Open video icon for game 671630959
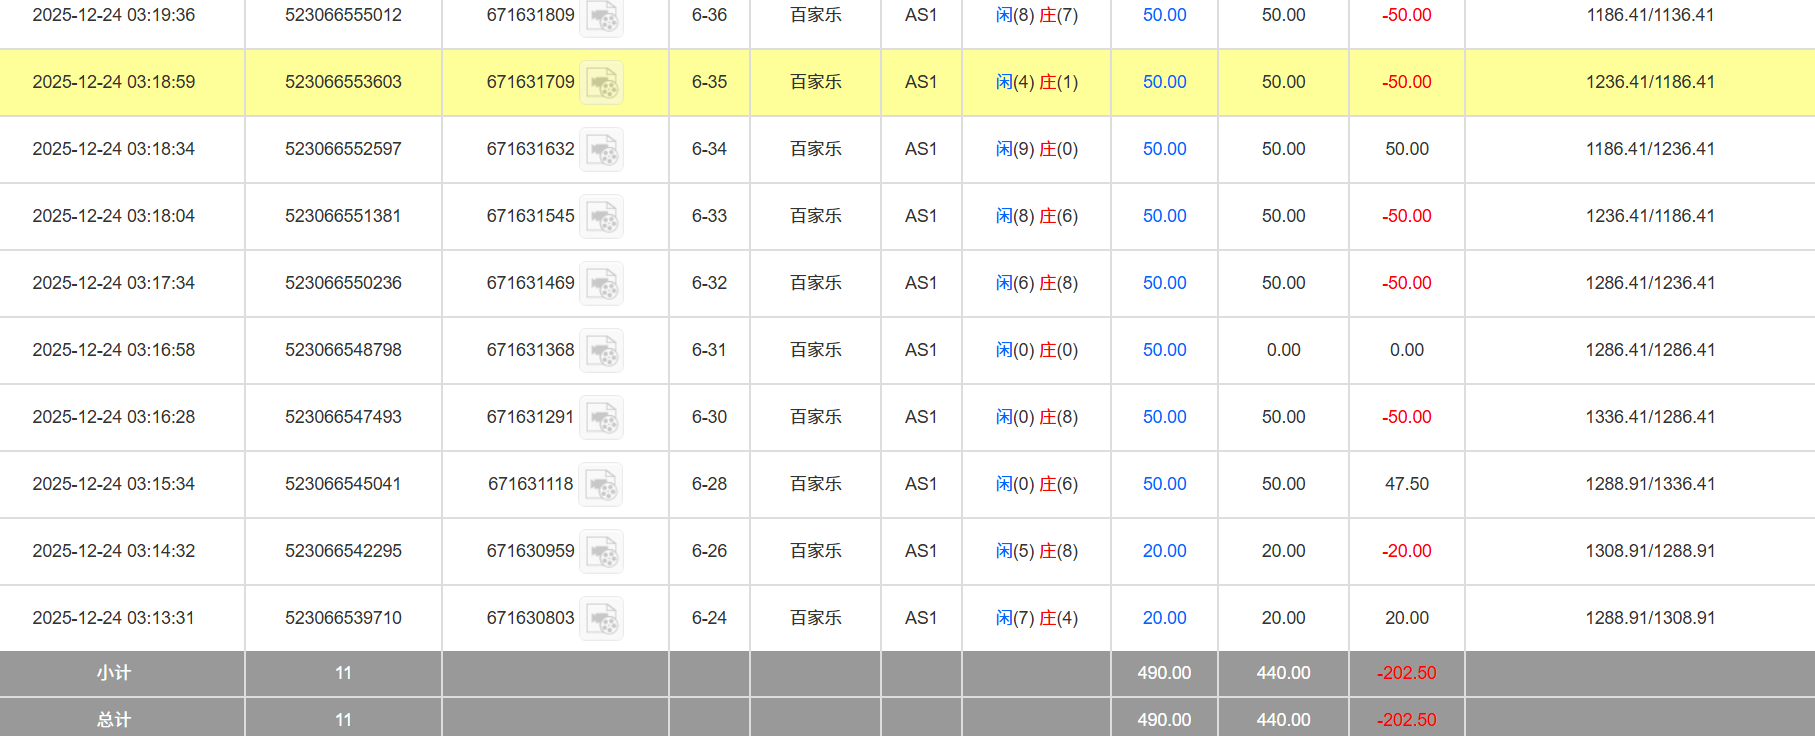 602,552
